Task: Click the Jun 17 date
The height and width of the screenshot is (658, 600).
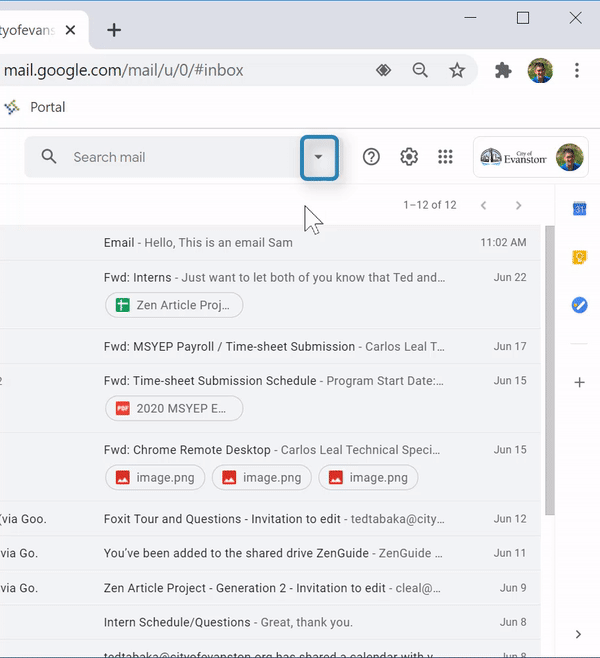Action: click(510, 346)
